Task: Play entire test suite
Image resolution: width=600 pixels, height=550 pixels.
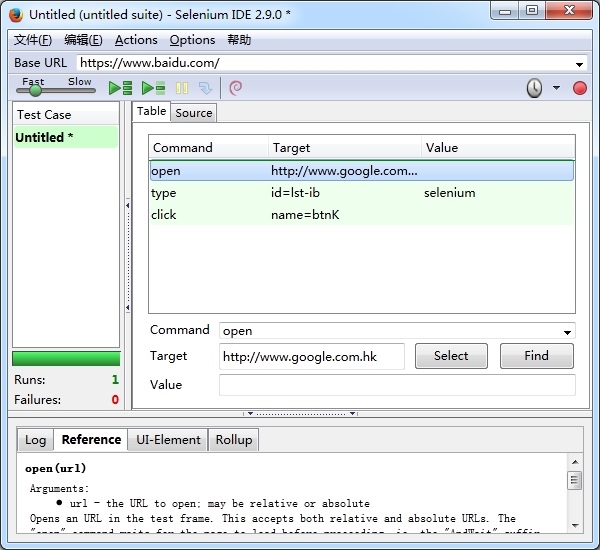Action: pyautogui.click(x=121, y=88)
